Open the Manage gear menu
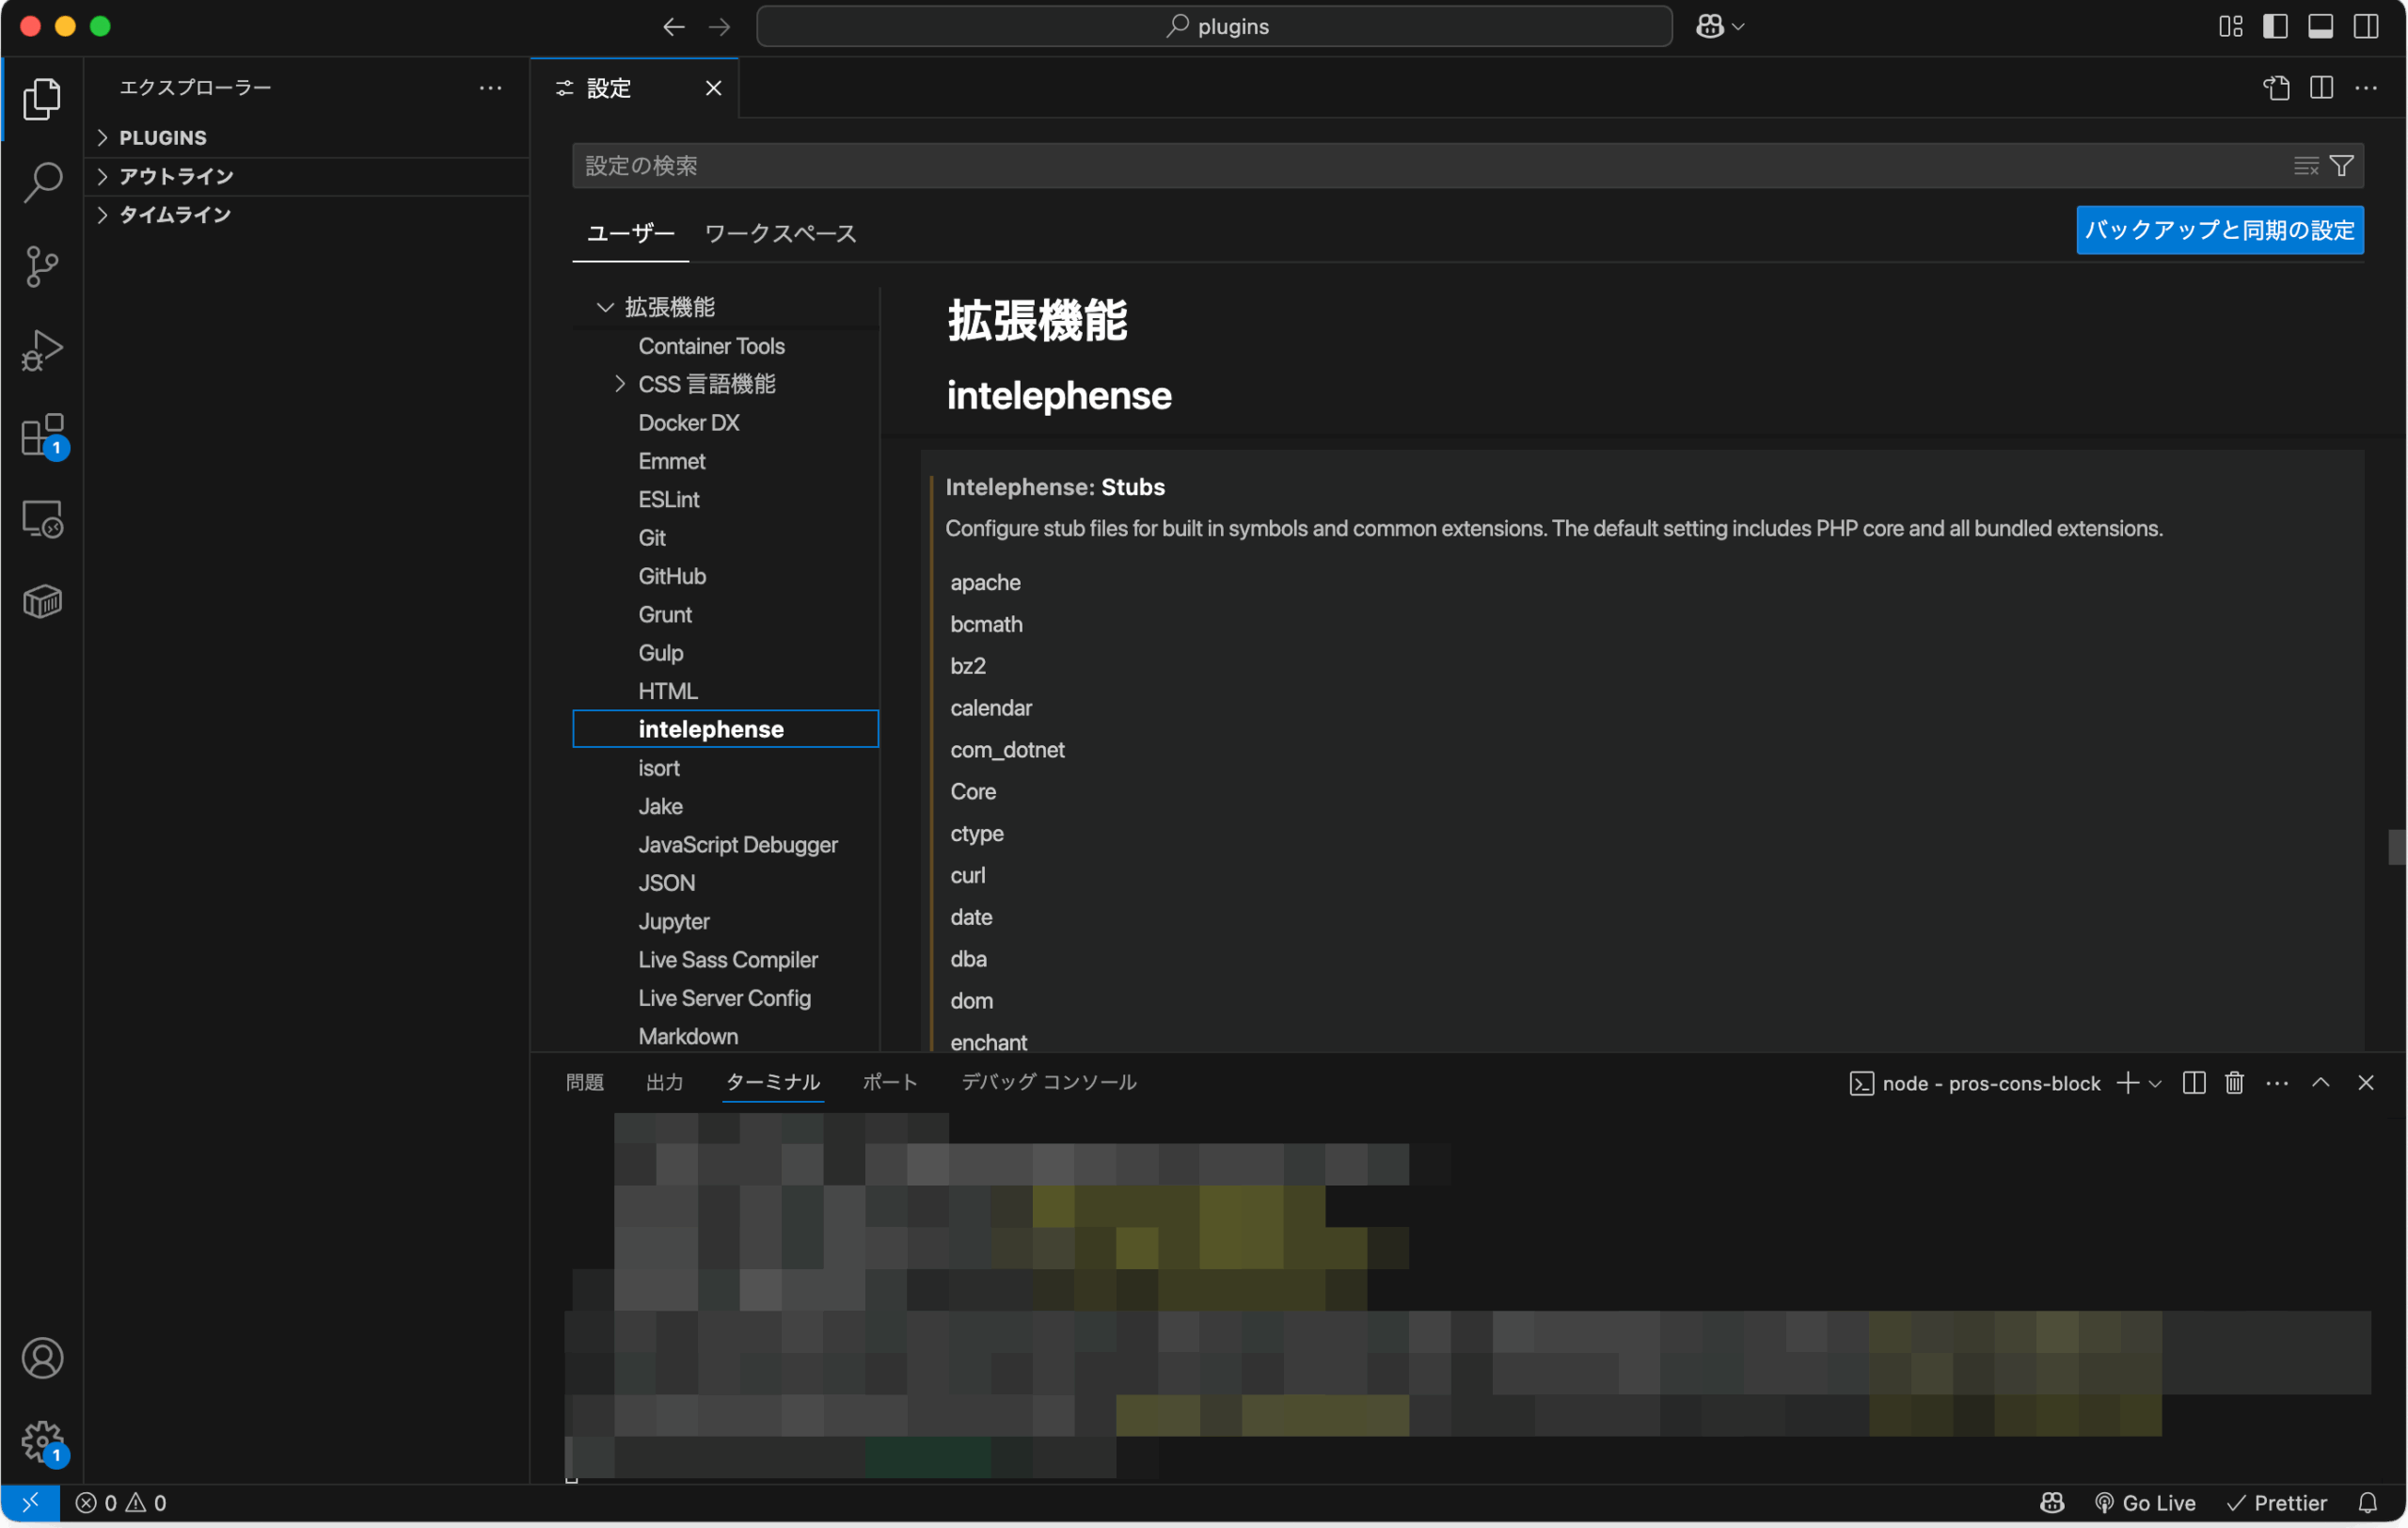Screen dimensions: 2408x1528 click(x=42, y=1443)
